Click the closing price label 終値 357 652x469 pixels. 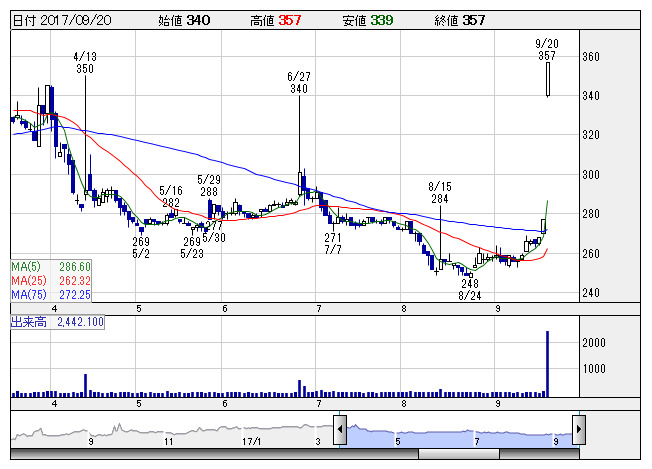point(460,20)
